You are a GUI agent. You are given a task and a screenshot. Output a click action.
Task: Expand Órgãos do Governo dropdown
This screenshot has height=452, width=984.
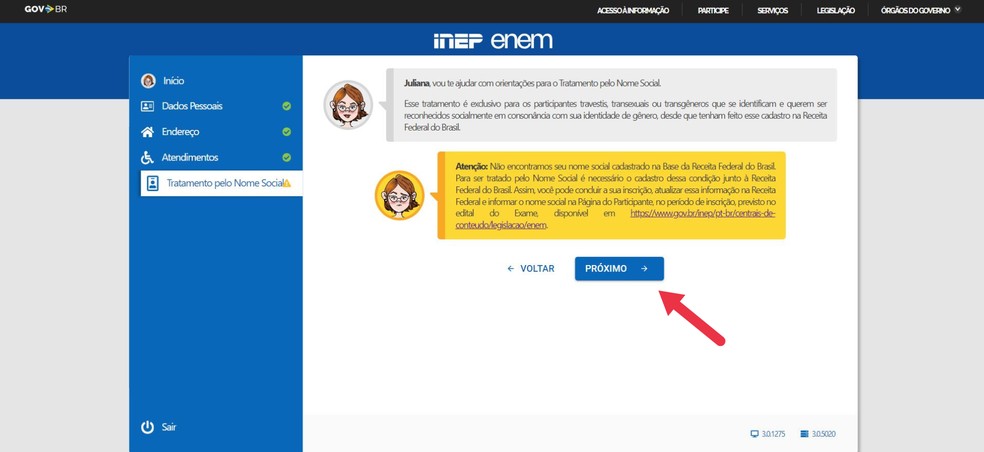pos(921,11)
